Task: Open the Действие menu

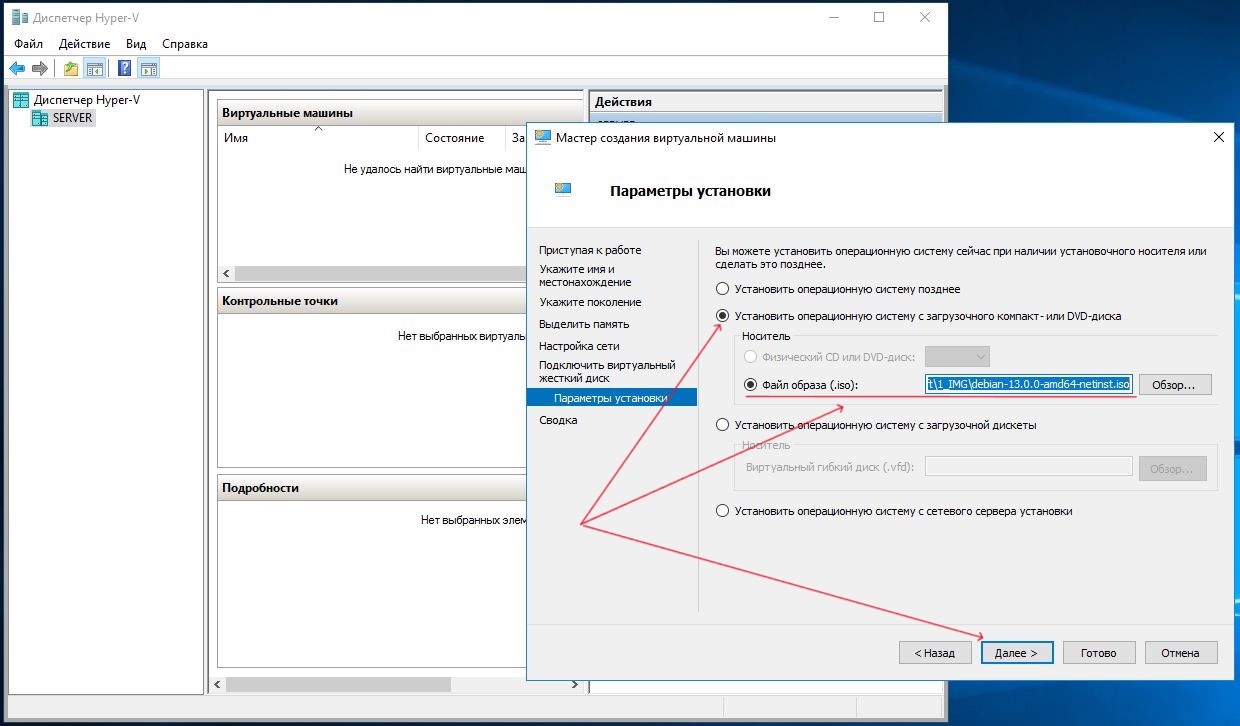Action: [x=84, y=44]
